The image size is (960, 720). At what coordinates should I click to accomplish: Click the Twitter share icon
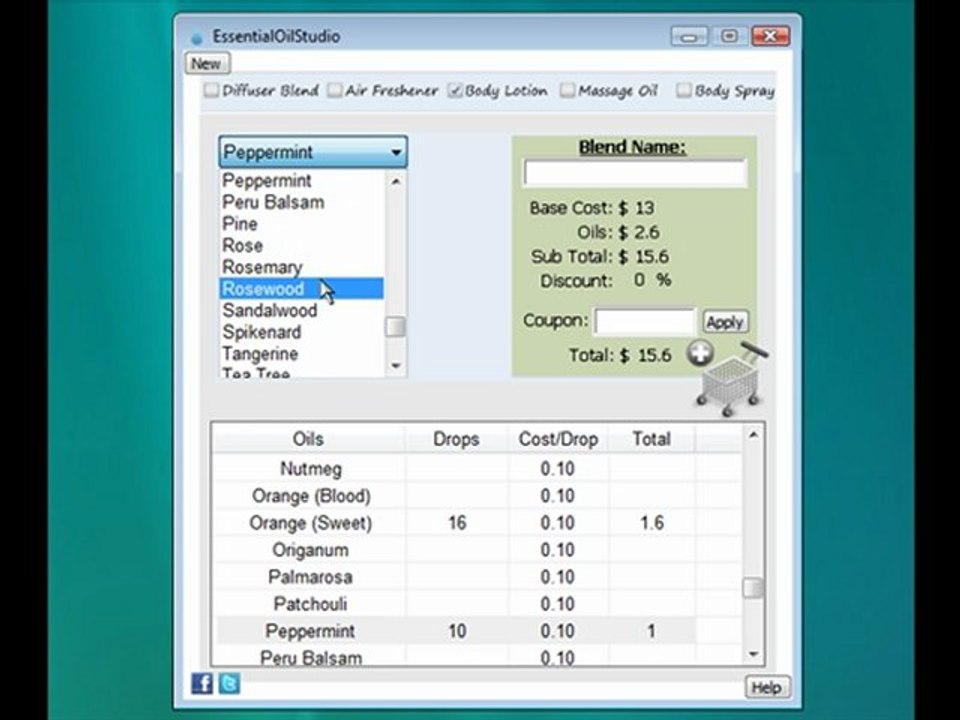(230, 683)
